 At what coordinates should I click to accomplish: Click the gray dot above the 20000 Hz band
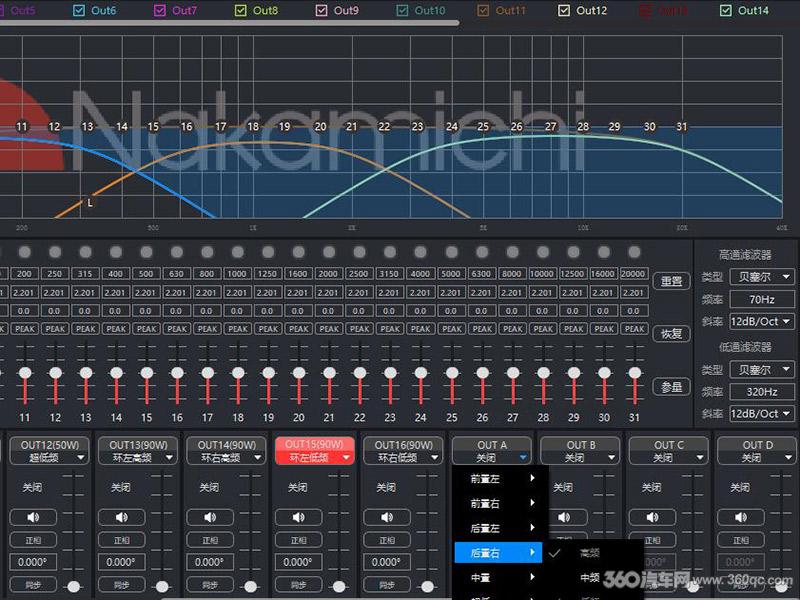pyautogui.click(x=634, y=252)
